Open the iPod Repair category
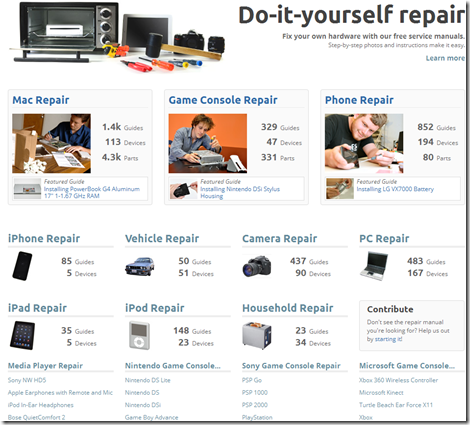 coord(154,308)
